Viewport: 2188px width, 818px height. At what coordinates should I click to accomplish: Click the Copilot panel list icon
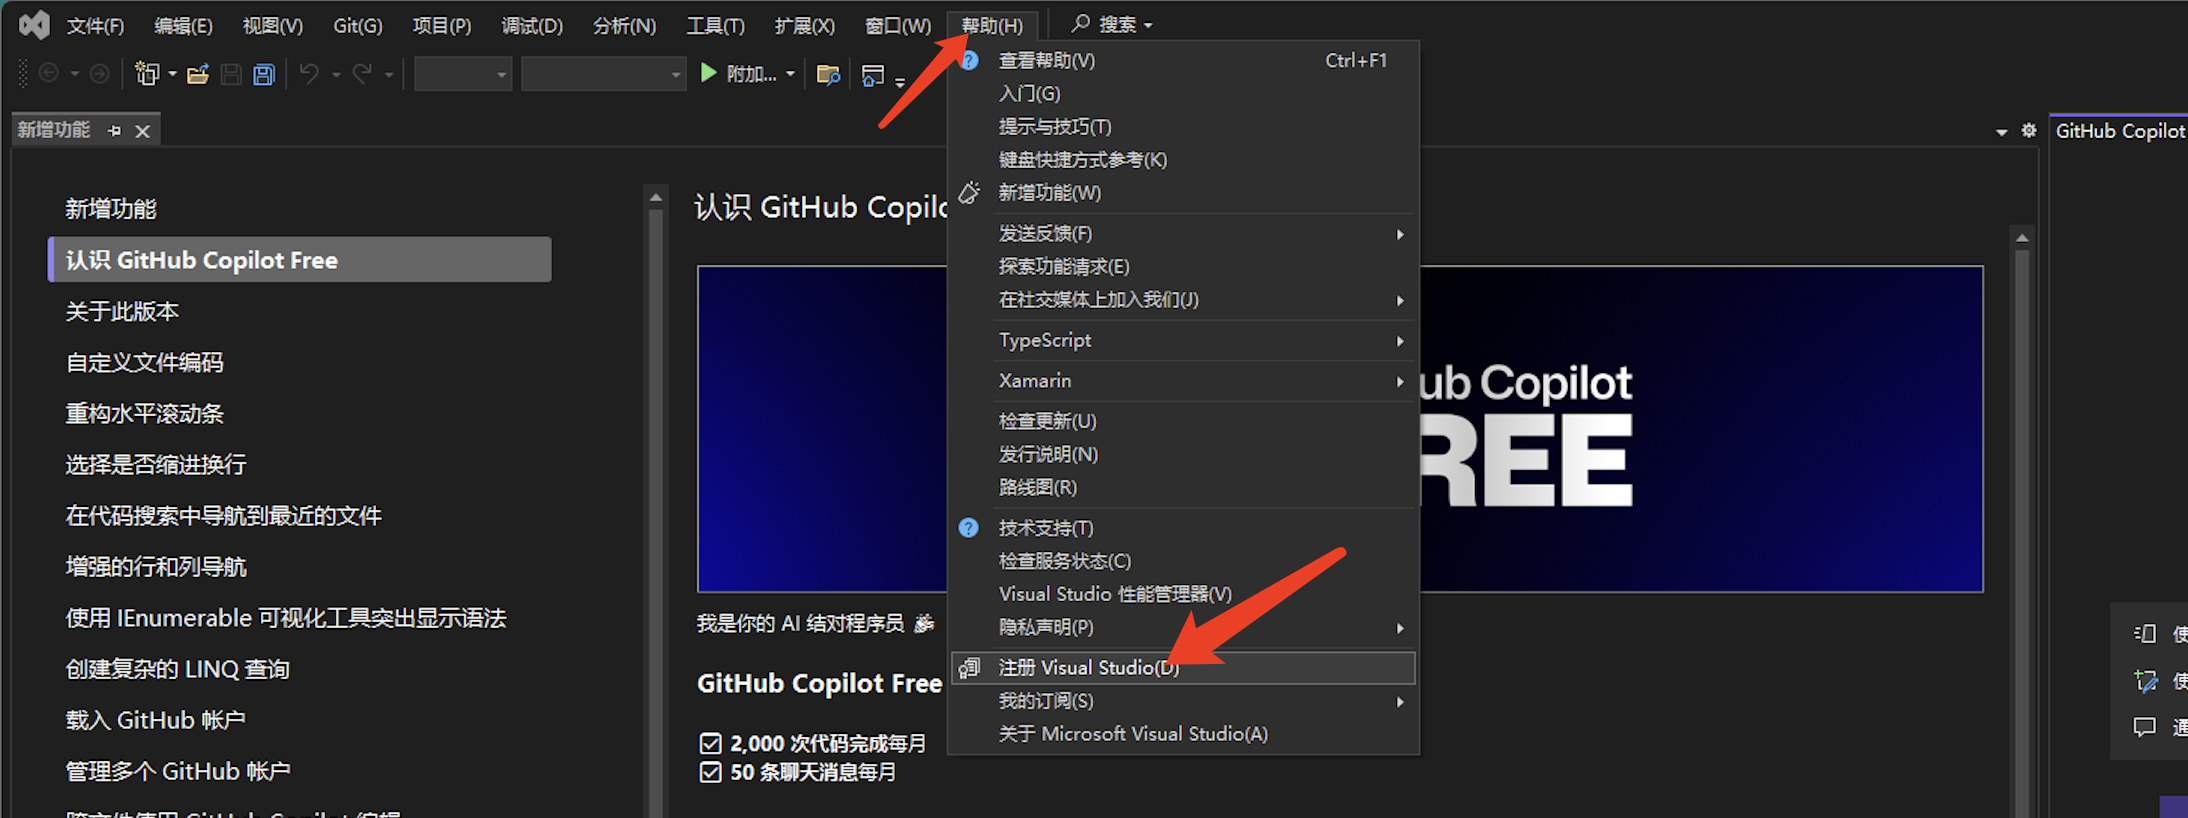click(2145, 633)
